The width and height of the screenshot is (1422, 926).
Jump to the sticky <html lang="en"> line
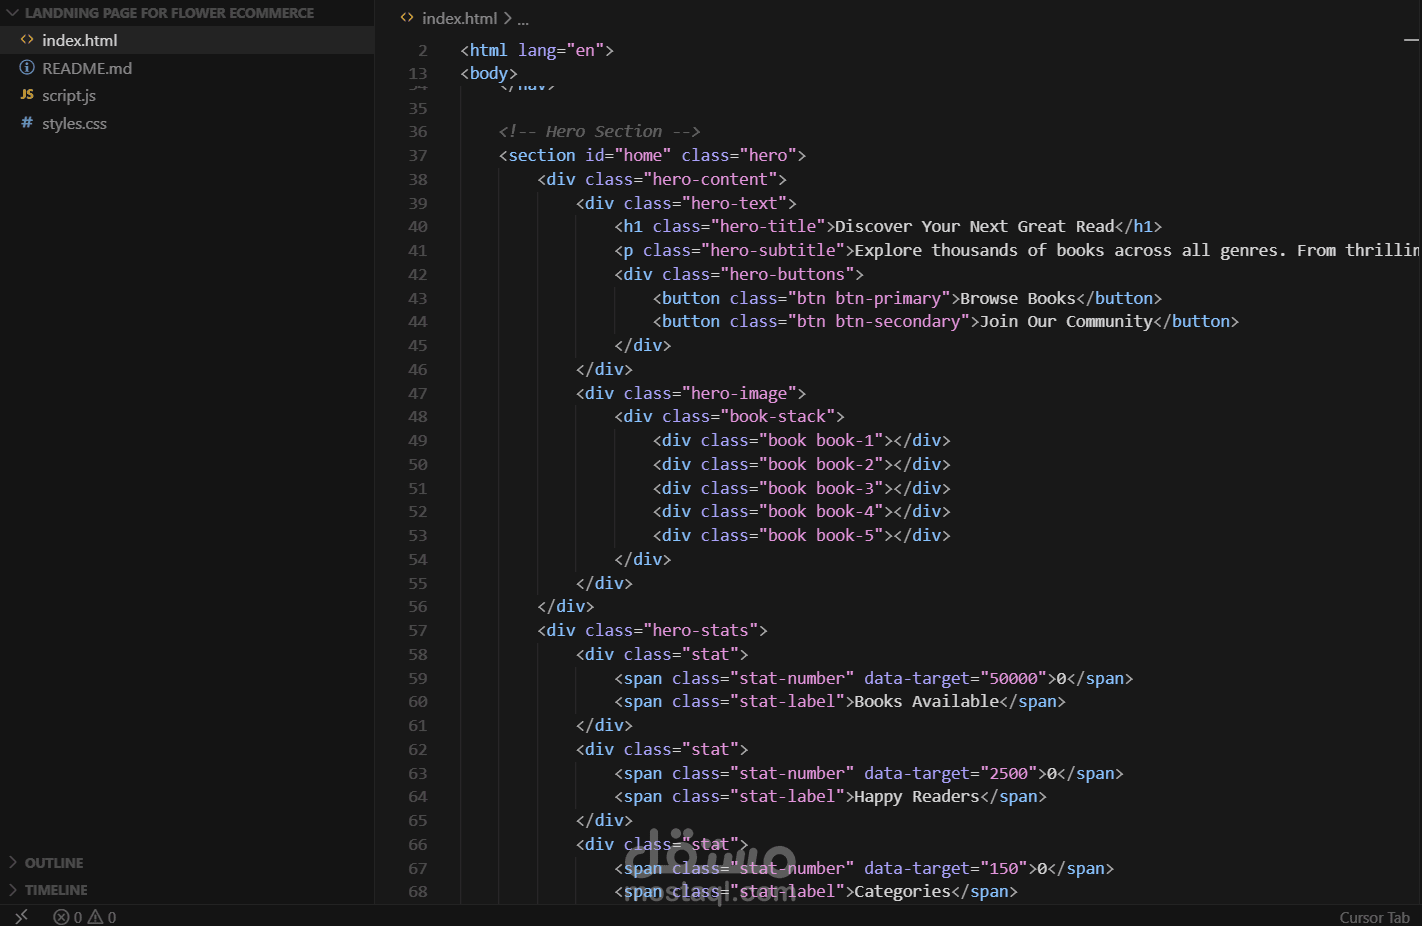[537, 50]
